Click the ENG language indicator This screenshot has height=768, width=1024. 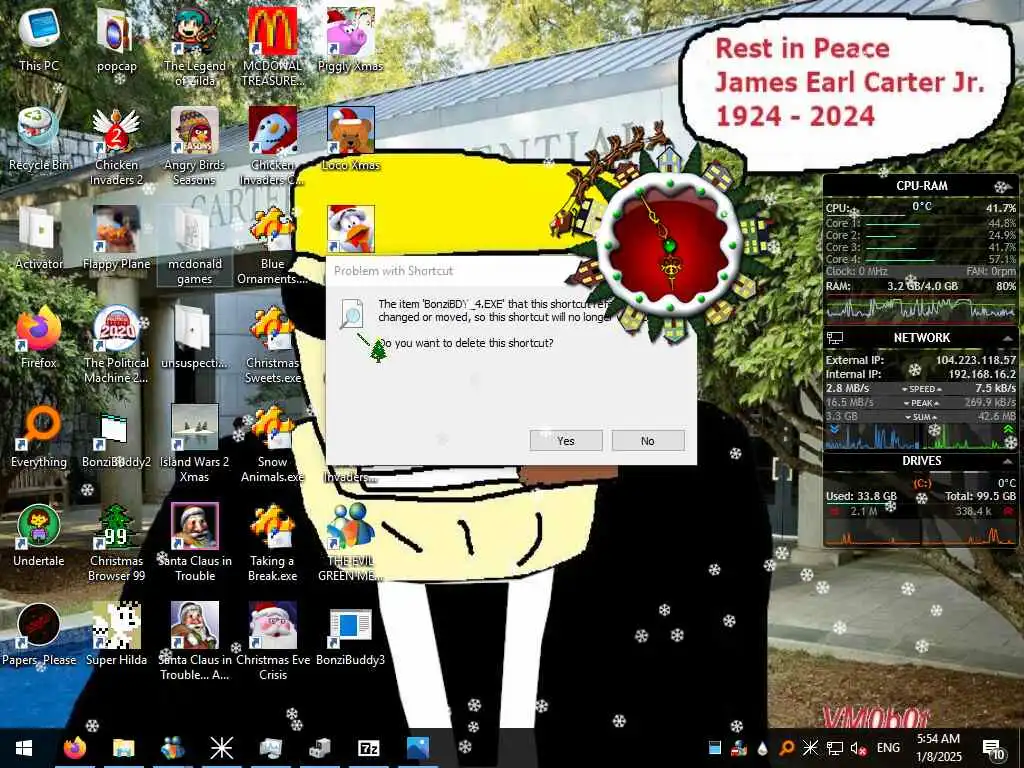point(888,748)
